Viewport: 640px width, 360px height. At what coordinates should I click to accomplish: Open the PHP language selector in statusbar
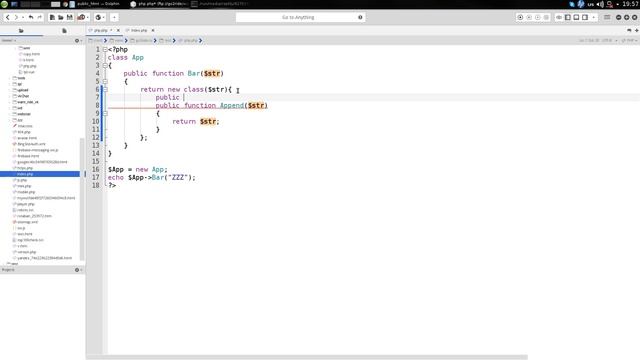click(630, 40)
